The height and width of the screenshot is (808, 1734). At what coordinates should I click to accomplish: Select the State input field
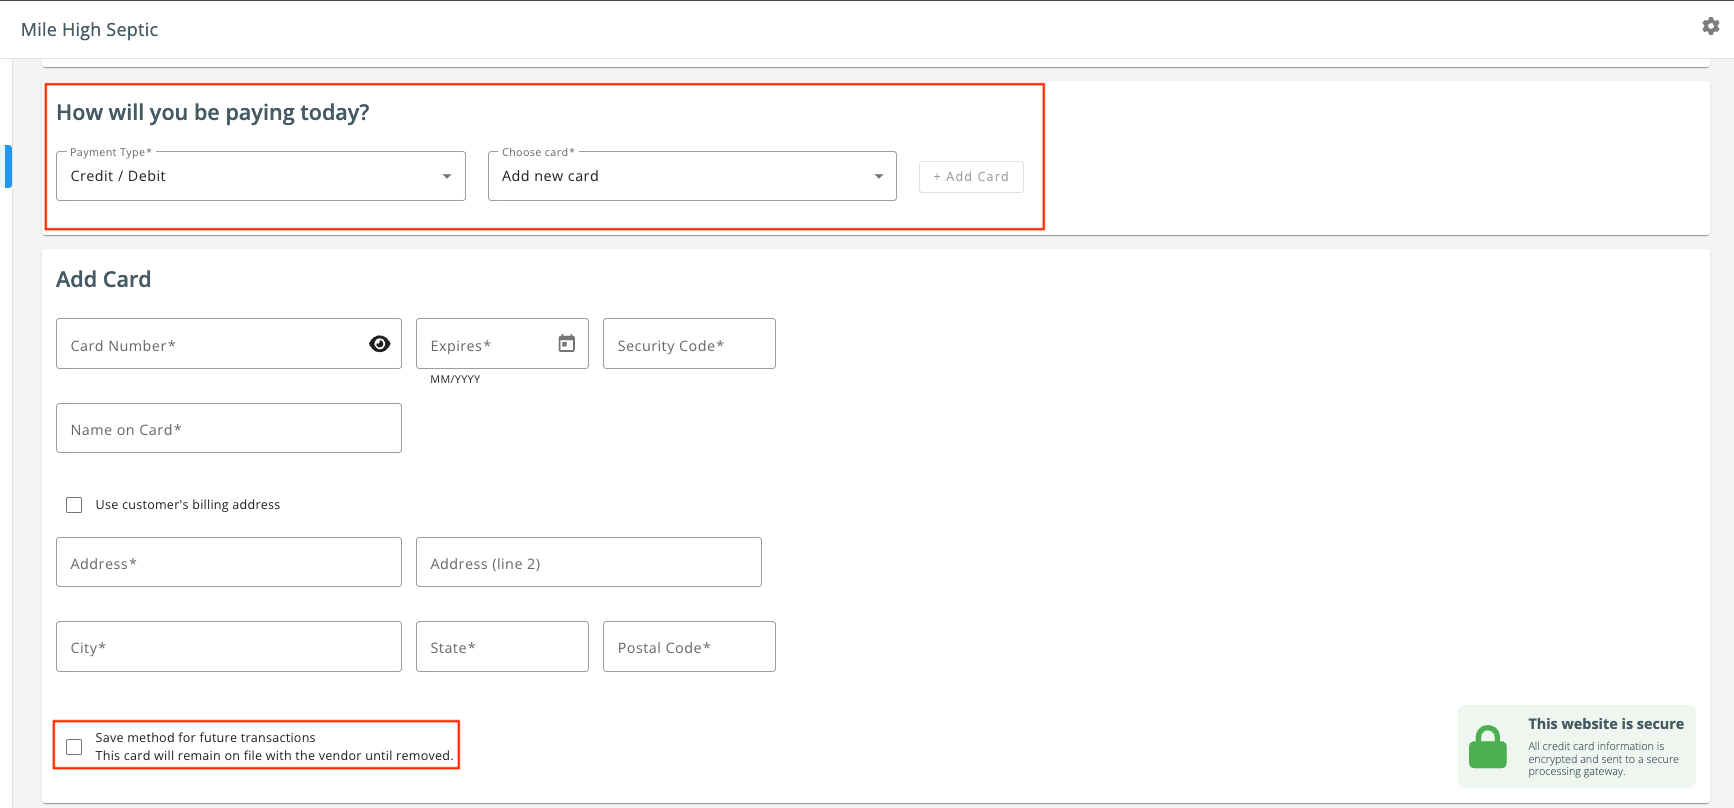tap(502, 646)
